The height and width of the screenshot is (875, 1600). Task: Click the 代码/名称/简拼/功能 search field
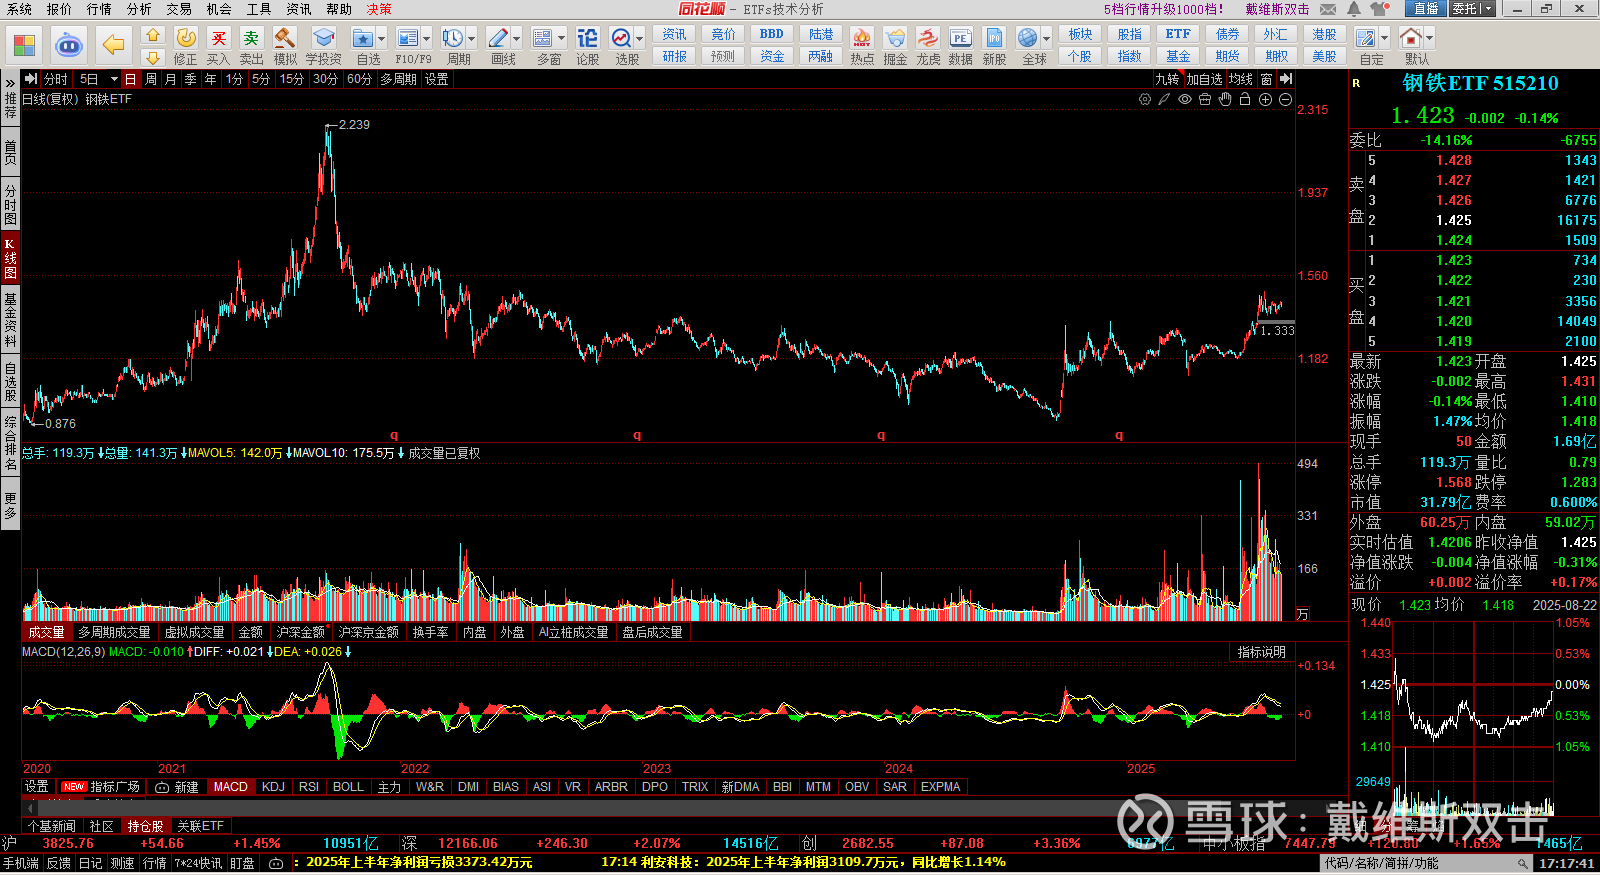point(1426,863)
